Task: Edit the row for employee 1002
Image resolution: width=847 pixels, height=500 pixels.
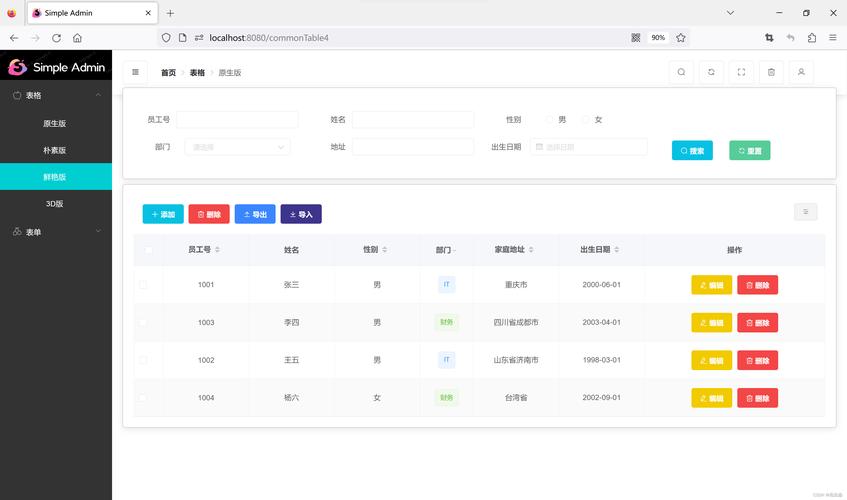Action: click(711, 360)
